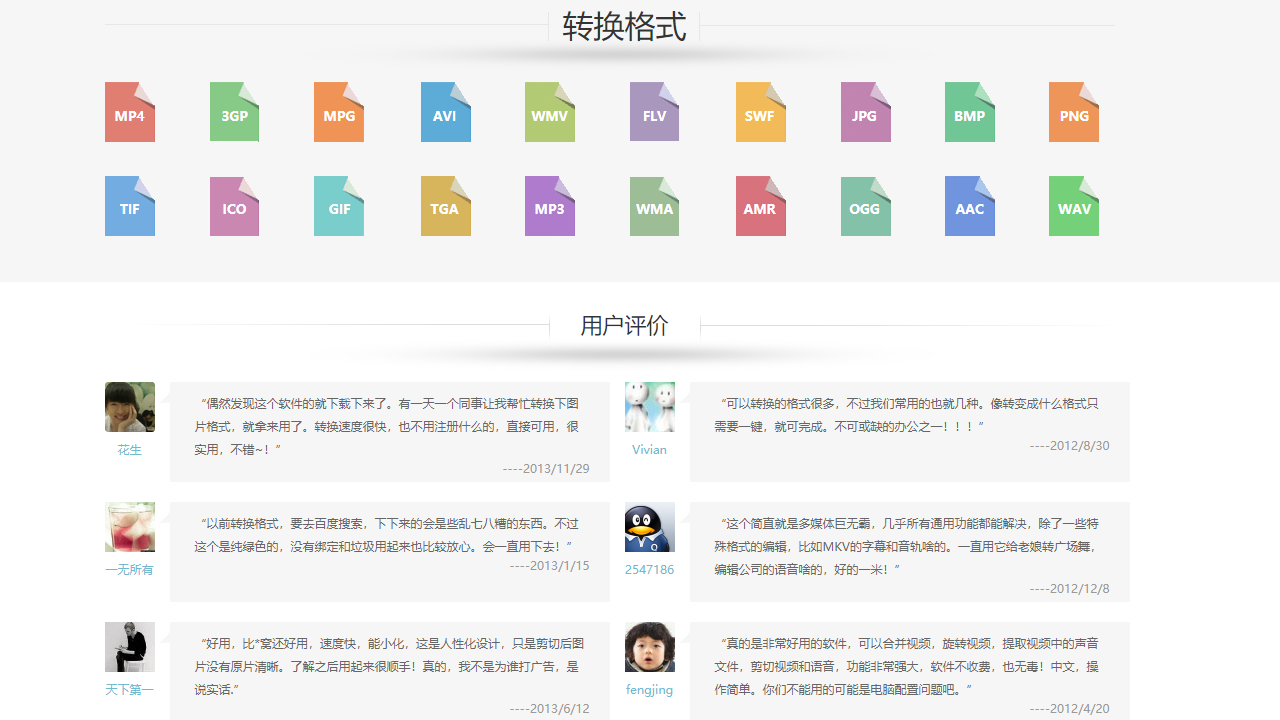
Task: Click the username Vivian
Action: click(x=649, y=449)
